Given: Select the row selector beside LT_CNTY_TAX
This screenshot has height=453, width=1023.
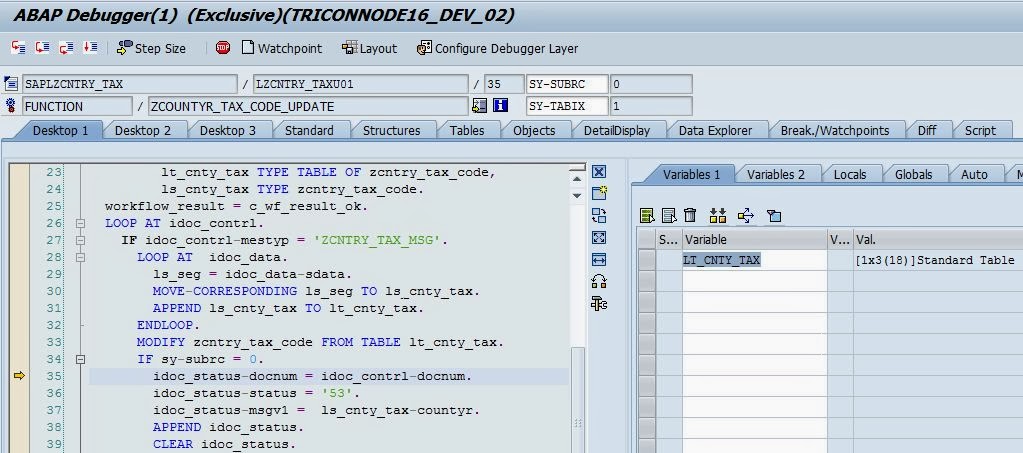Looking at the screenshot, I should [x=647, y=260].
